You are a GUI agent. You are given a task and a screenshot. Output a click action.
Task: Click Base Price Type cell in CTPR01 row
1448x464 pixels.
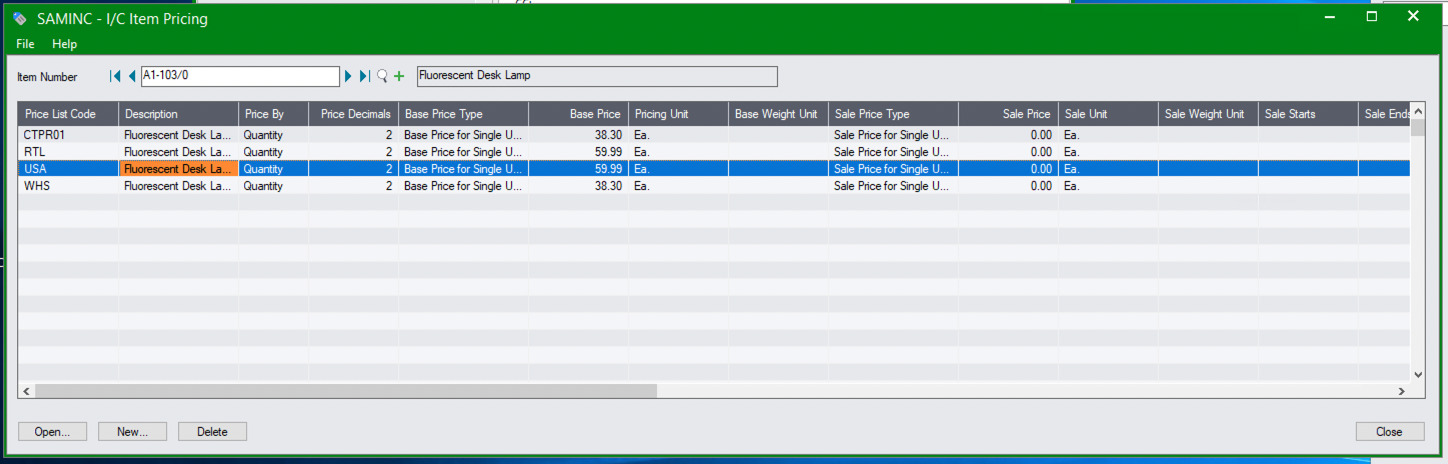(463, 135)
